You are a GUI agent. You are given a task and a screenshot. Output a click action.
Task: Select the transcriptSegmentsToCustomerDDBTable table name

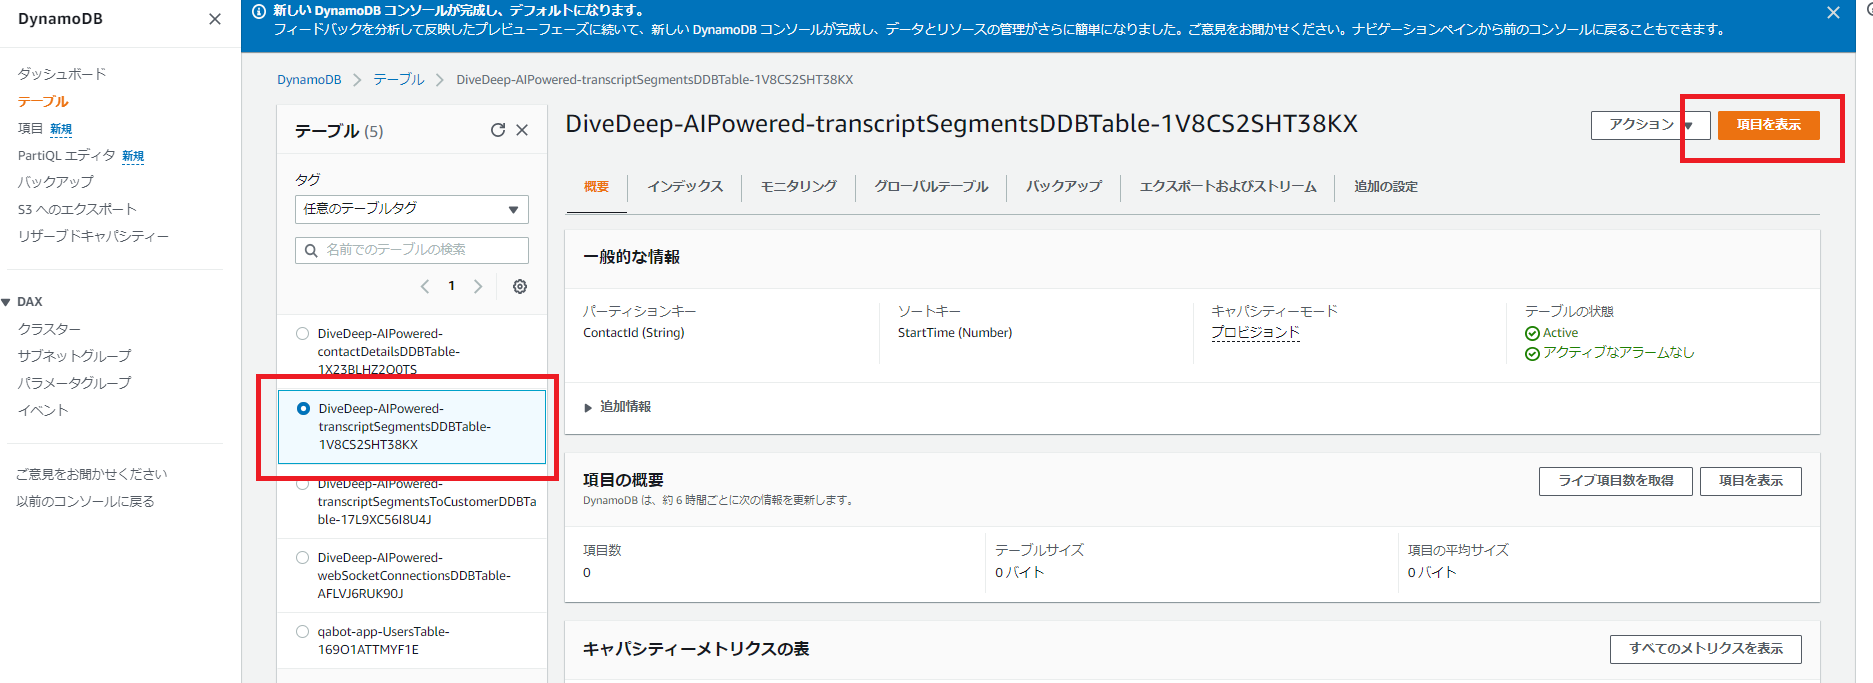(427, 502)
